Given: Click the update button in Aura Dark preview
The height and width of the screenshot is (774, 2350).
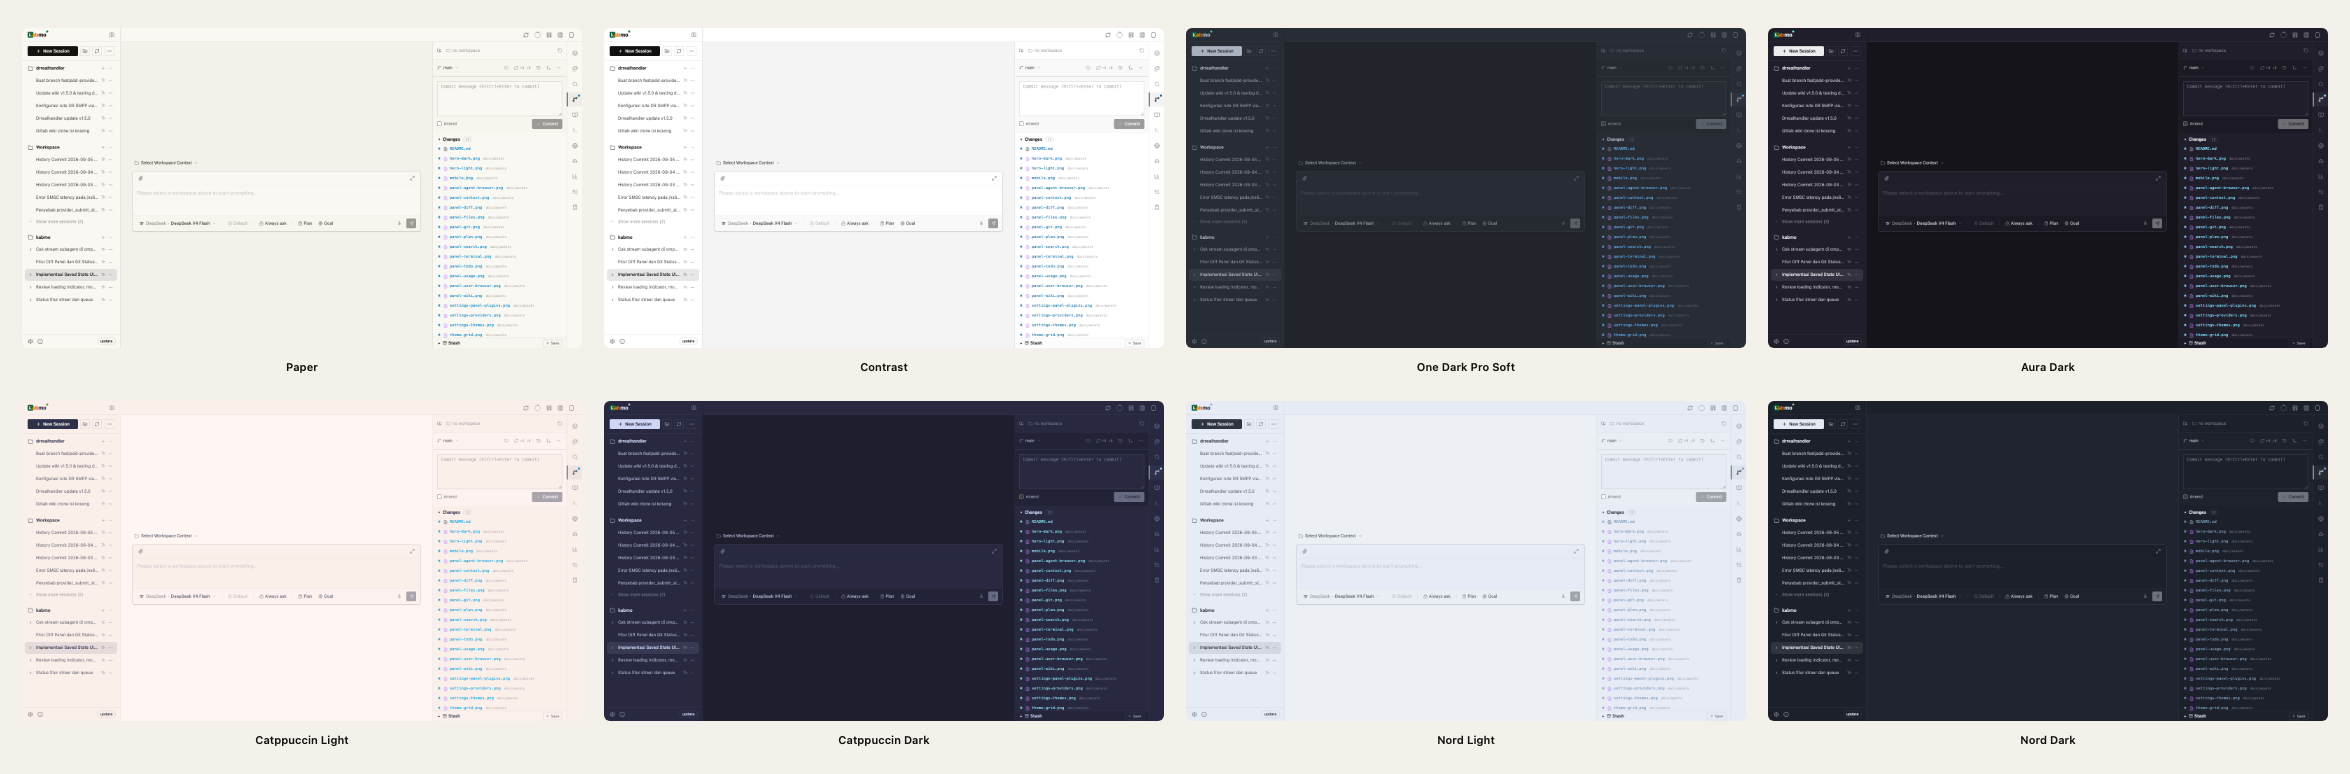Looking at the screenshot, I should 1852,341.
